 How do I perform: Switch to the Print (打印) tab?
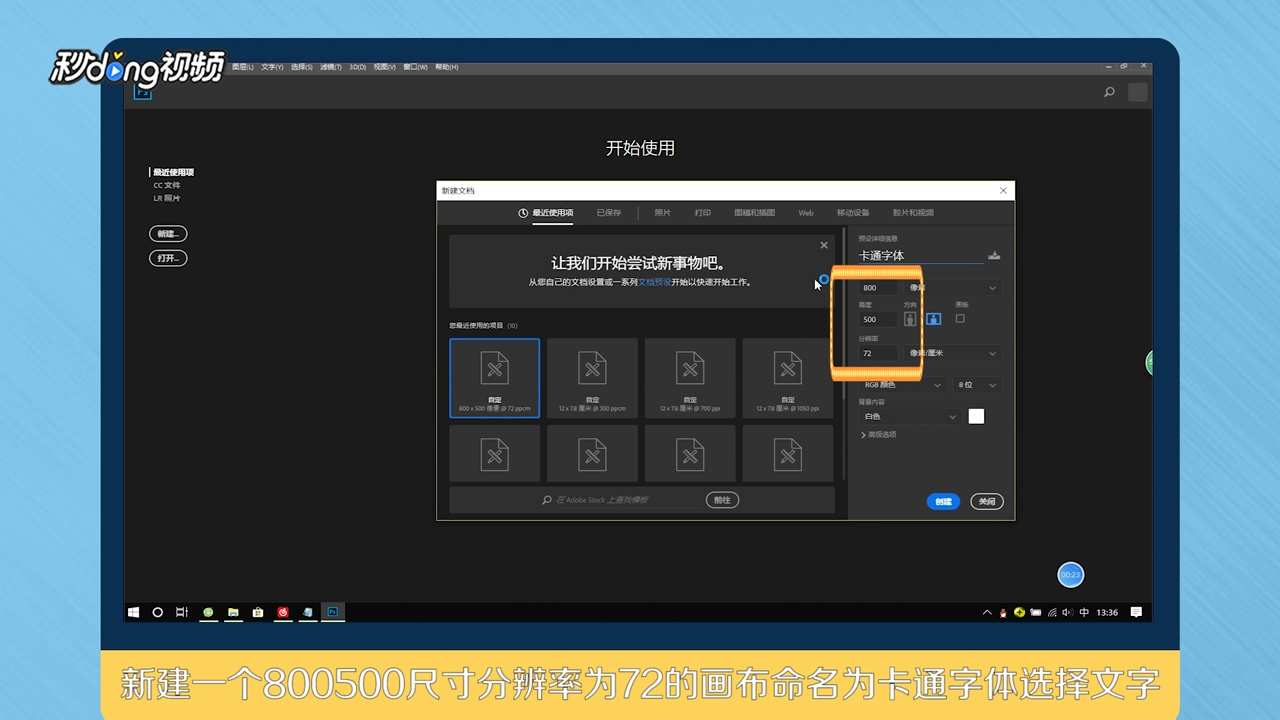[x=703, y=213]
